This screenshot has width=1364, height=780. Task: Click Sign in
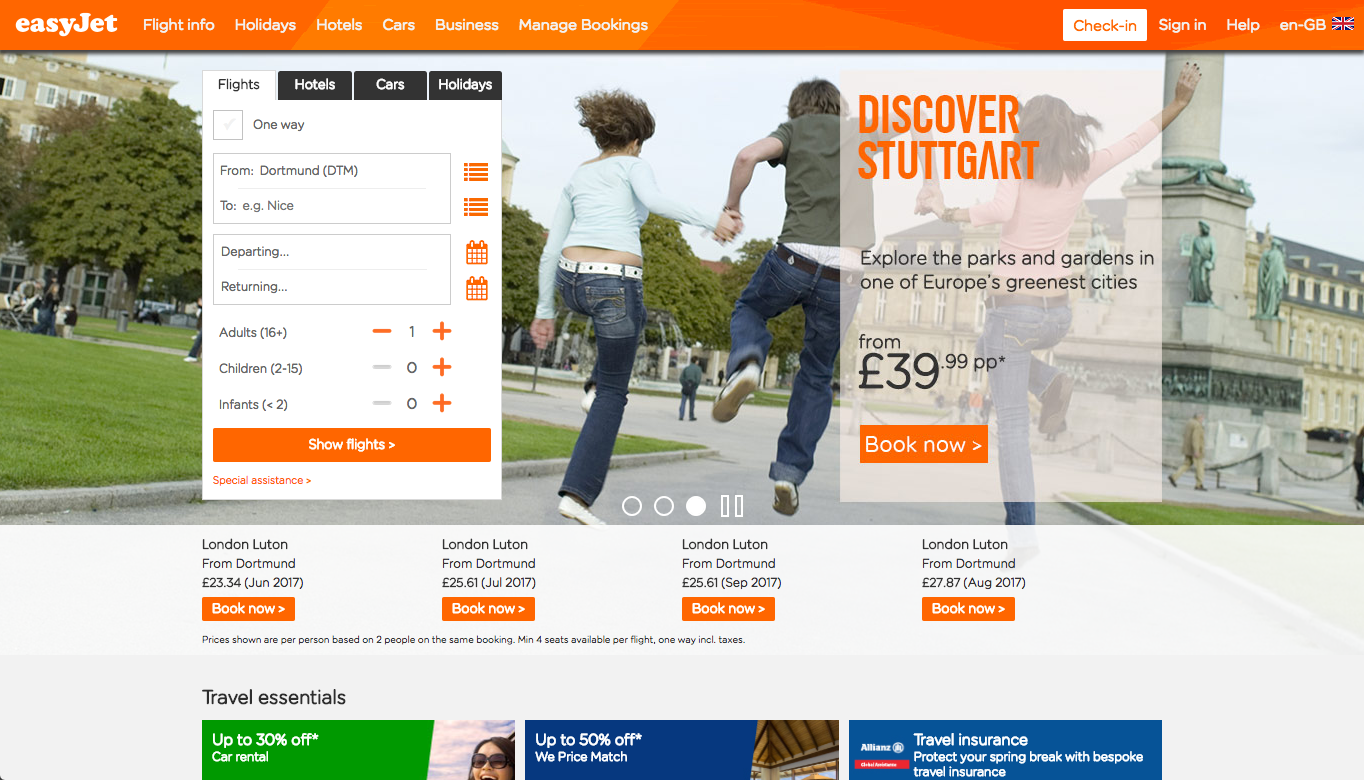click(x=1182, y=25)
